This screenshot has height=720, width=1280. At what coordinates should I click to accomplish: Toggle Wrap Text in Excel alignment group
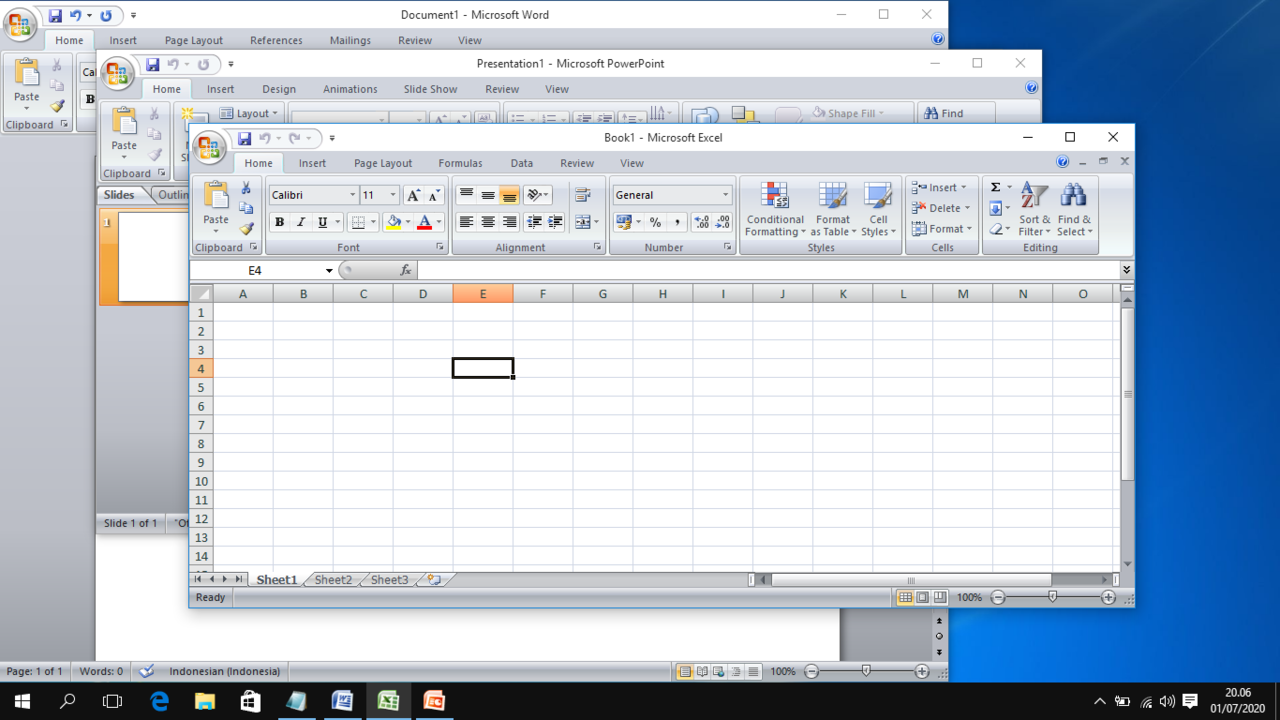point(583,195)
